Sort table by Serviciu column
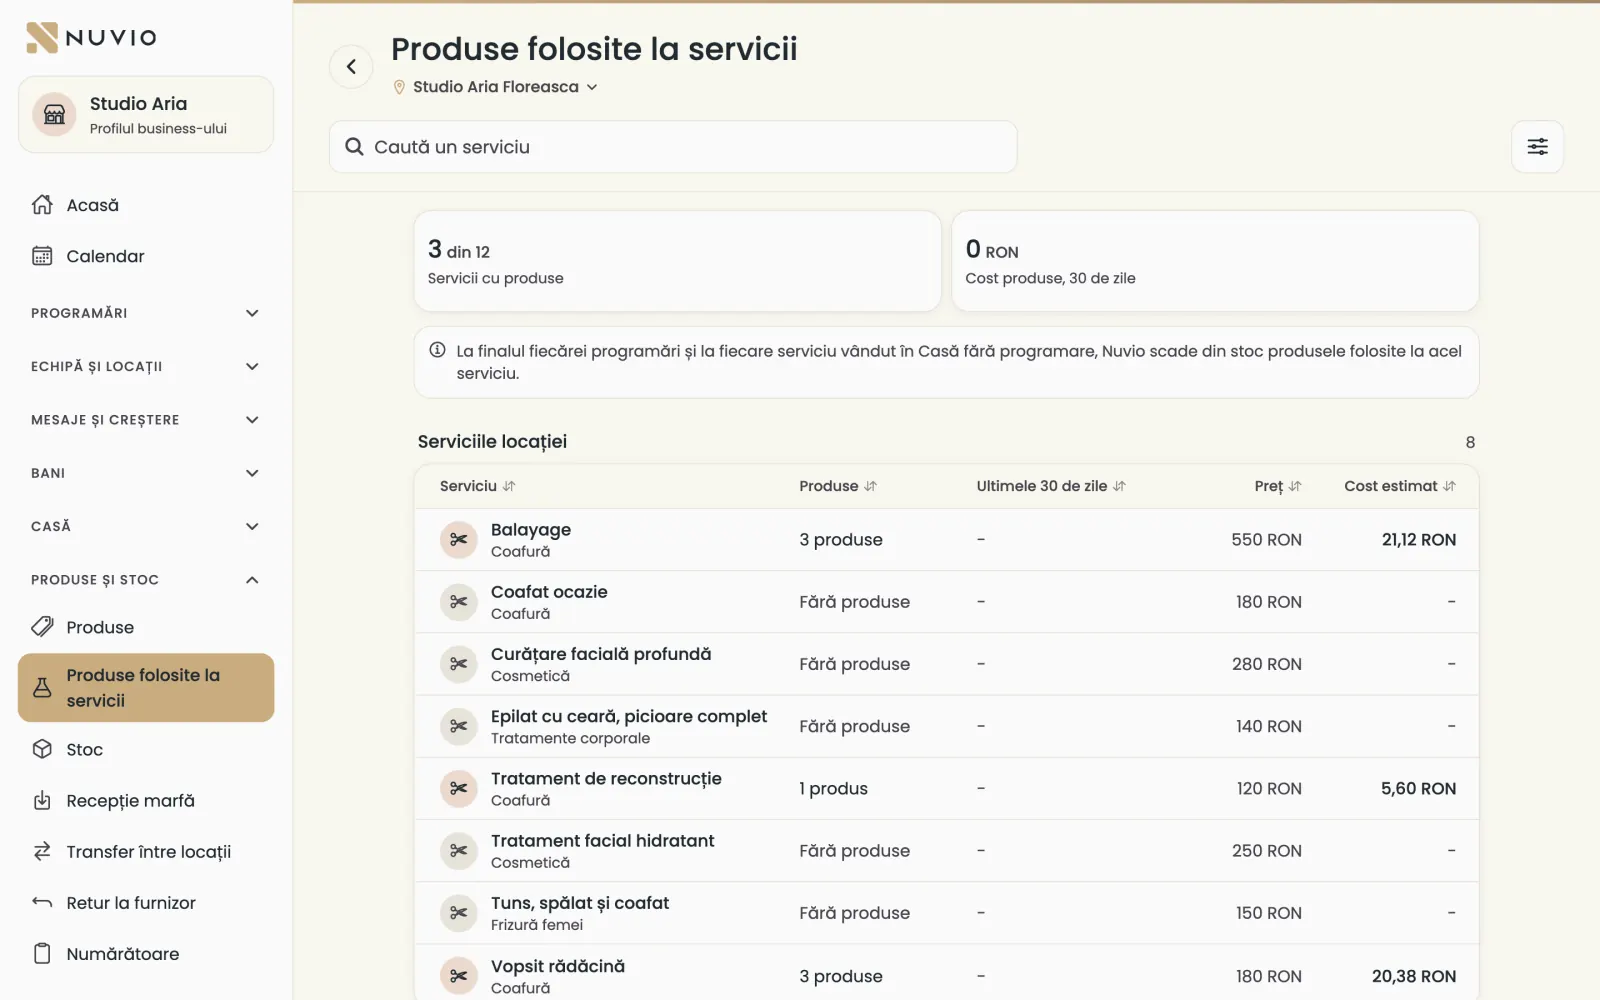This screenshot has width=1600, height=1000. [x=477, y=486]
